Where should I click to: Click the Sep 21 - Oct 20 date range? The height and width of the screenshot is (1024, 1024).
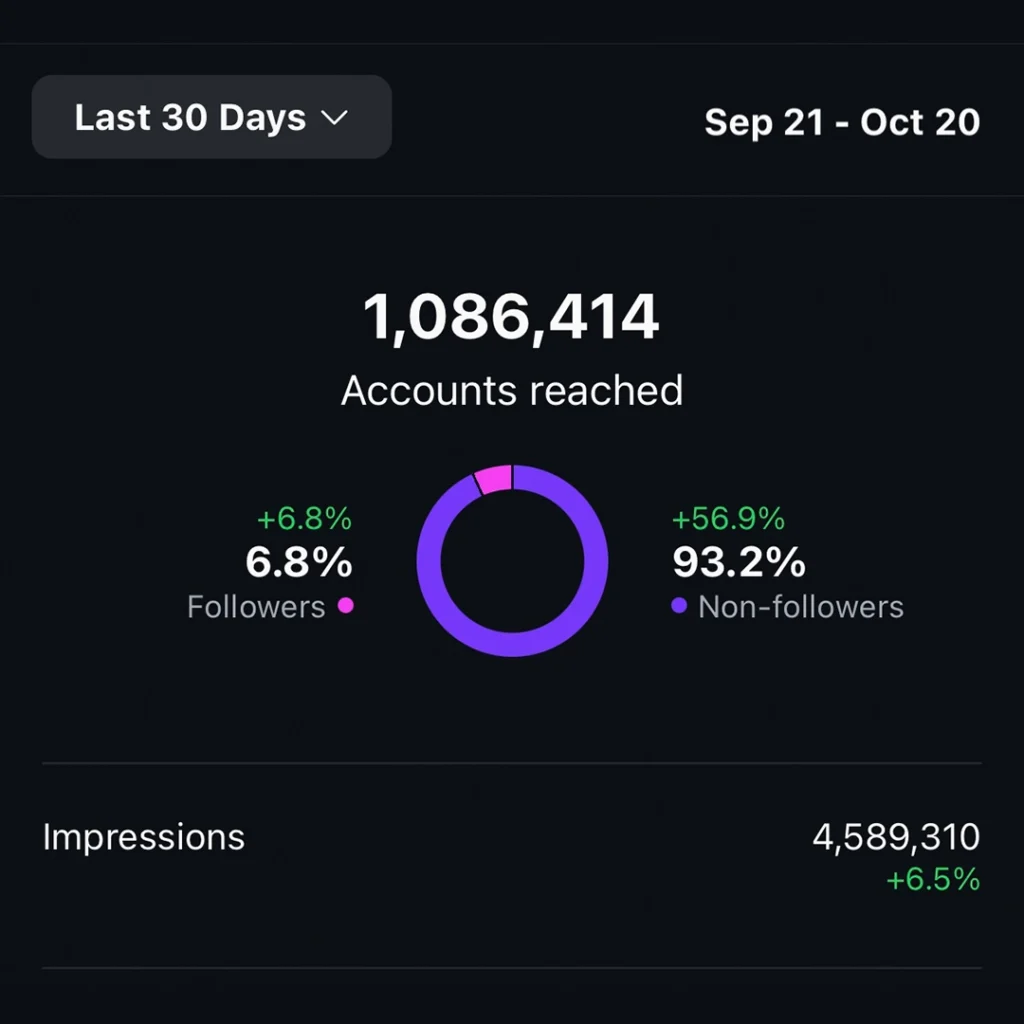coord(842,122)
